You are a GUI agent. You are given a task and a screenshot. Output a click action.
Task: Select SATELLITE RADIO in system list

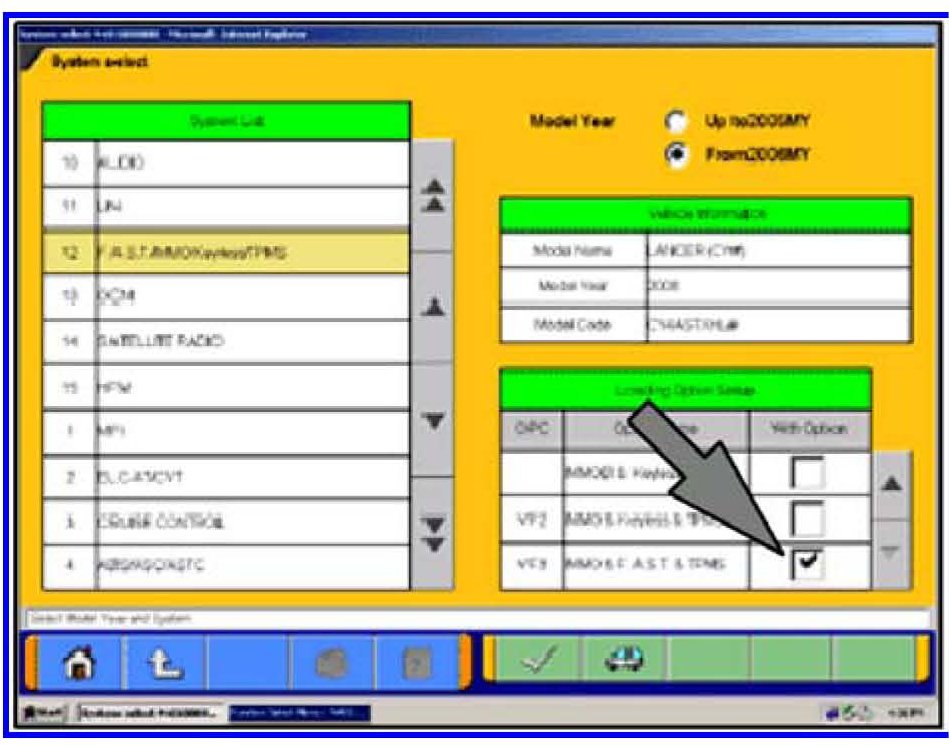[x=226, y=342]
